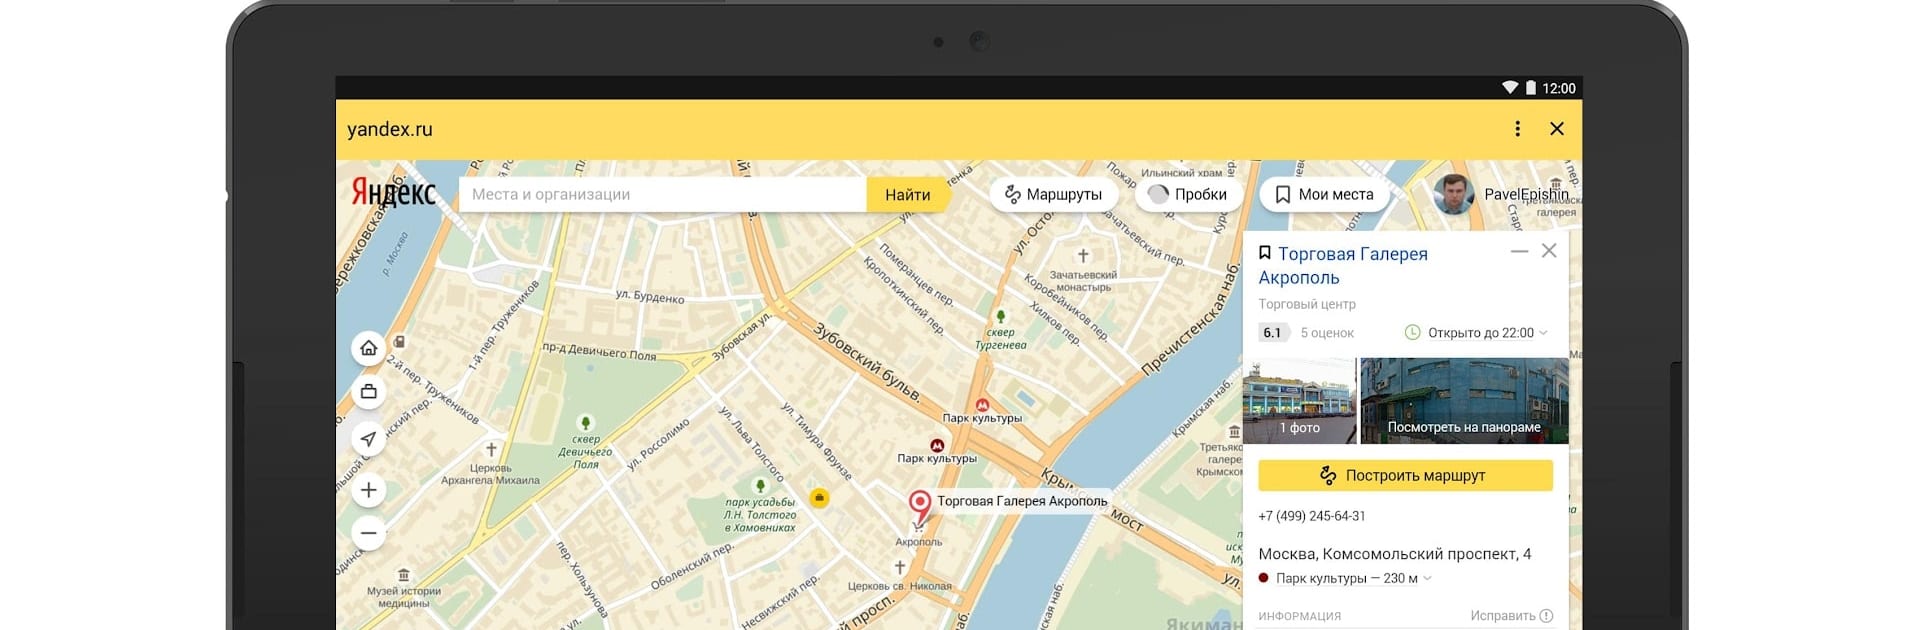Click Построить маршрут button
The height and width of the screenshot is (630, 1920).
click(x=1405, y=476)
